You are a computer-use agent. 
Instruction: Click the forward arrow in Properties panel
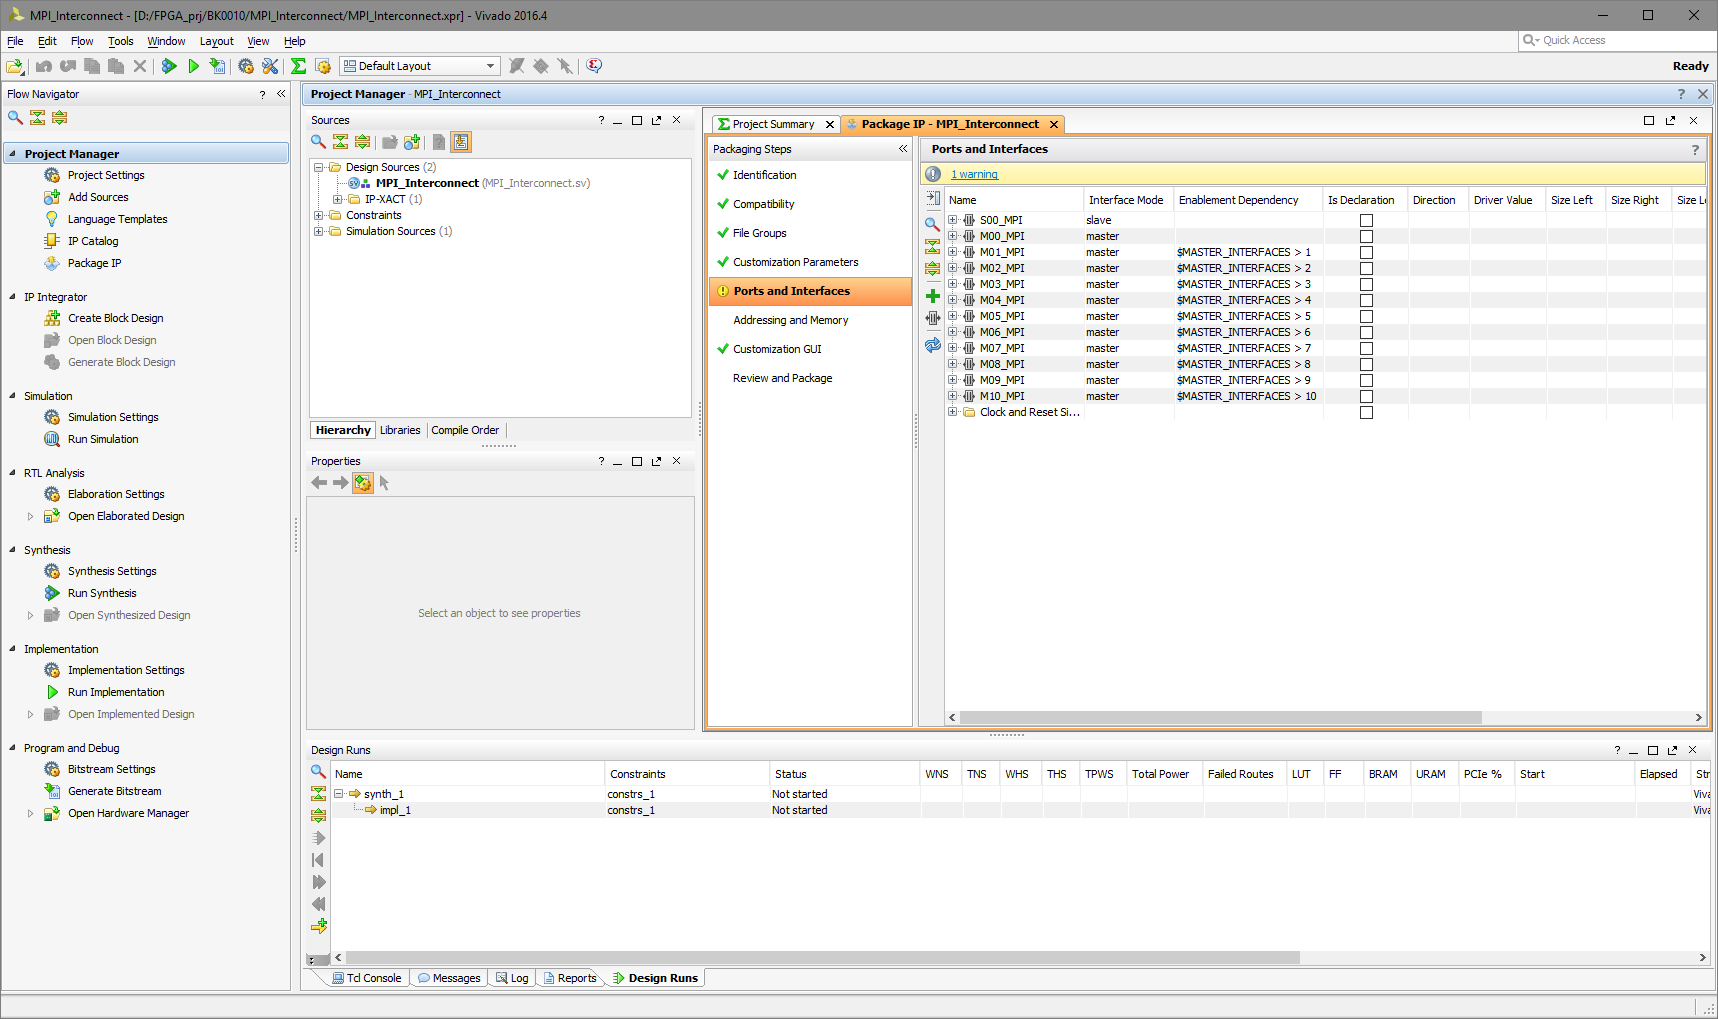click(341, 483)
